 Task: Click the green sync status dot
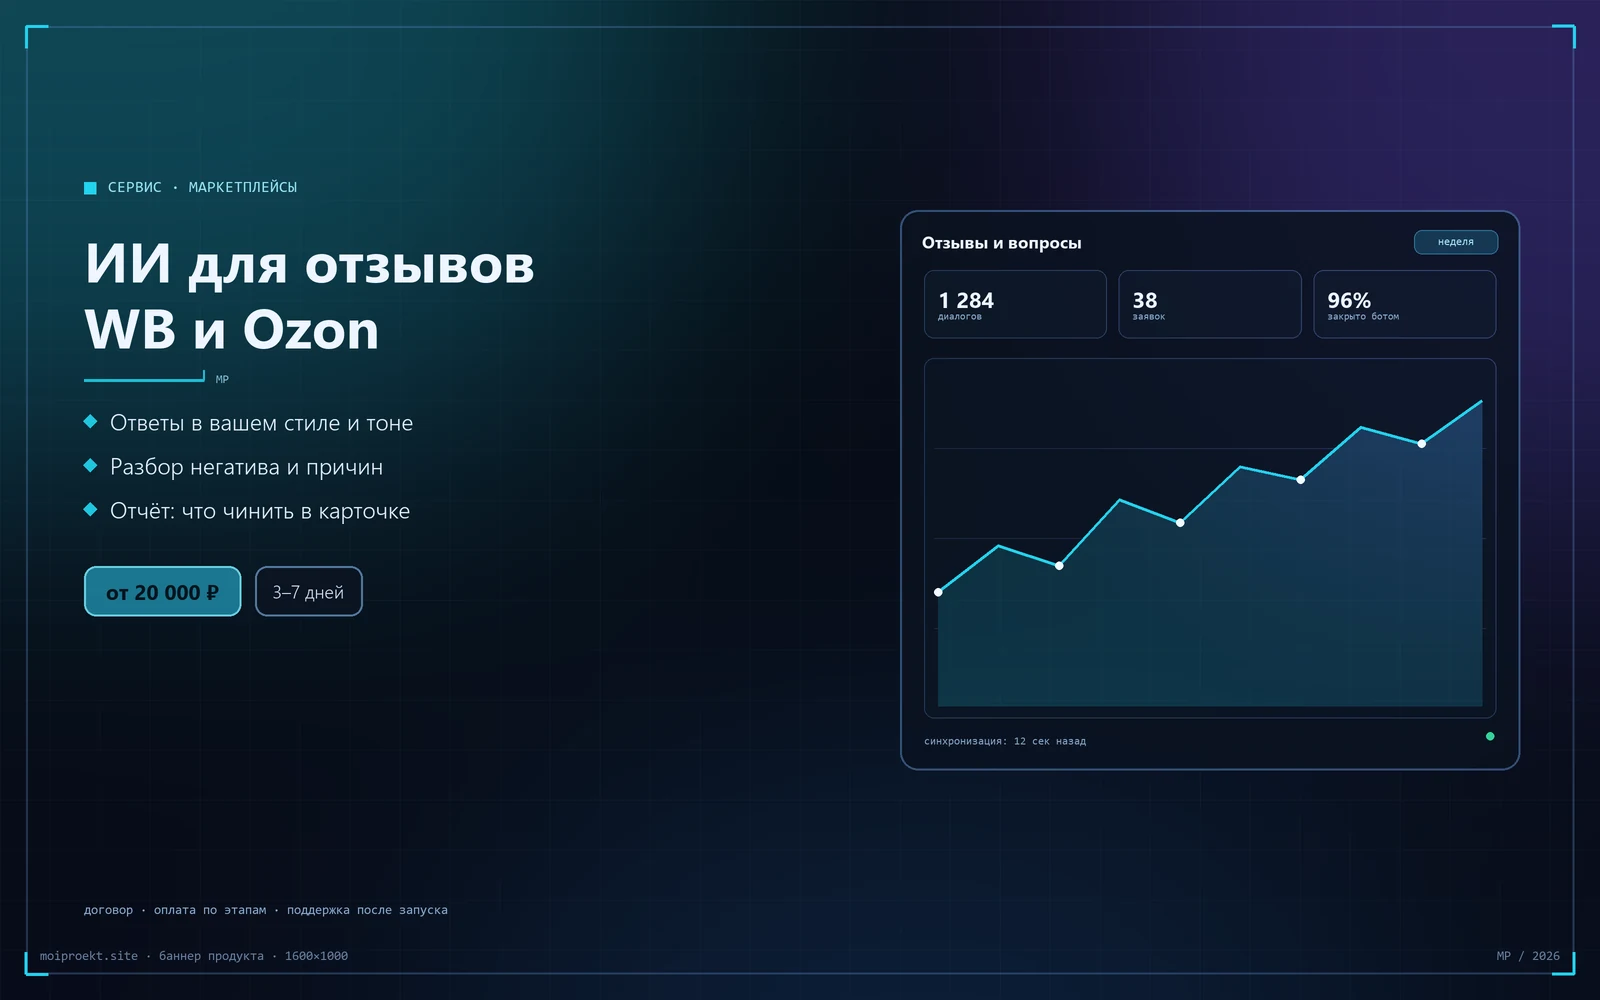[x=1490, y=736]
